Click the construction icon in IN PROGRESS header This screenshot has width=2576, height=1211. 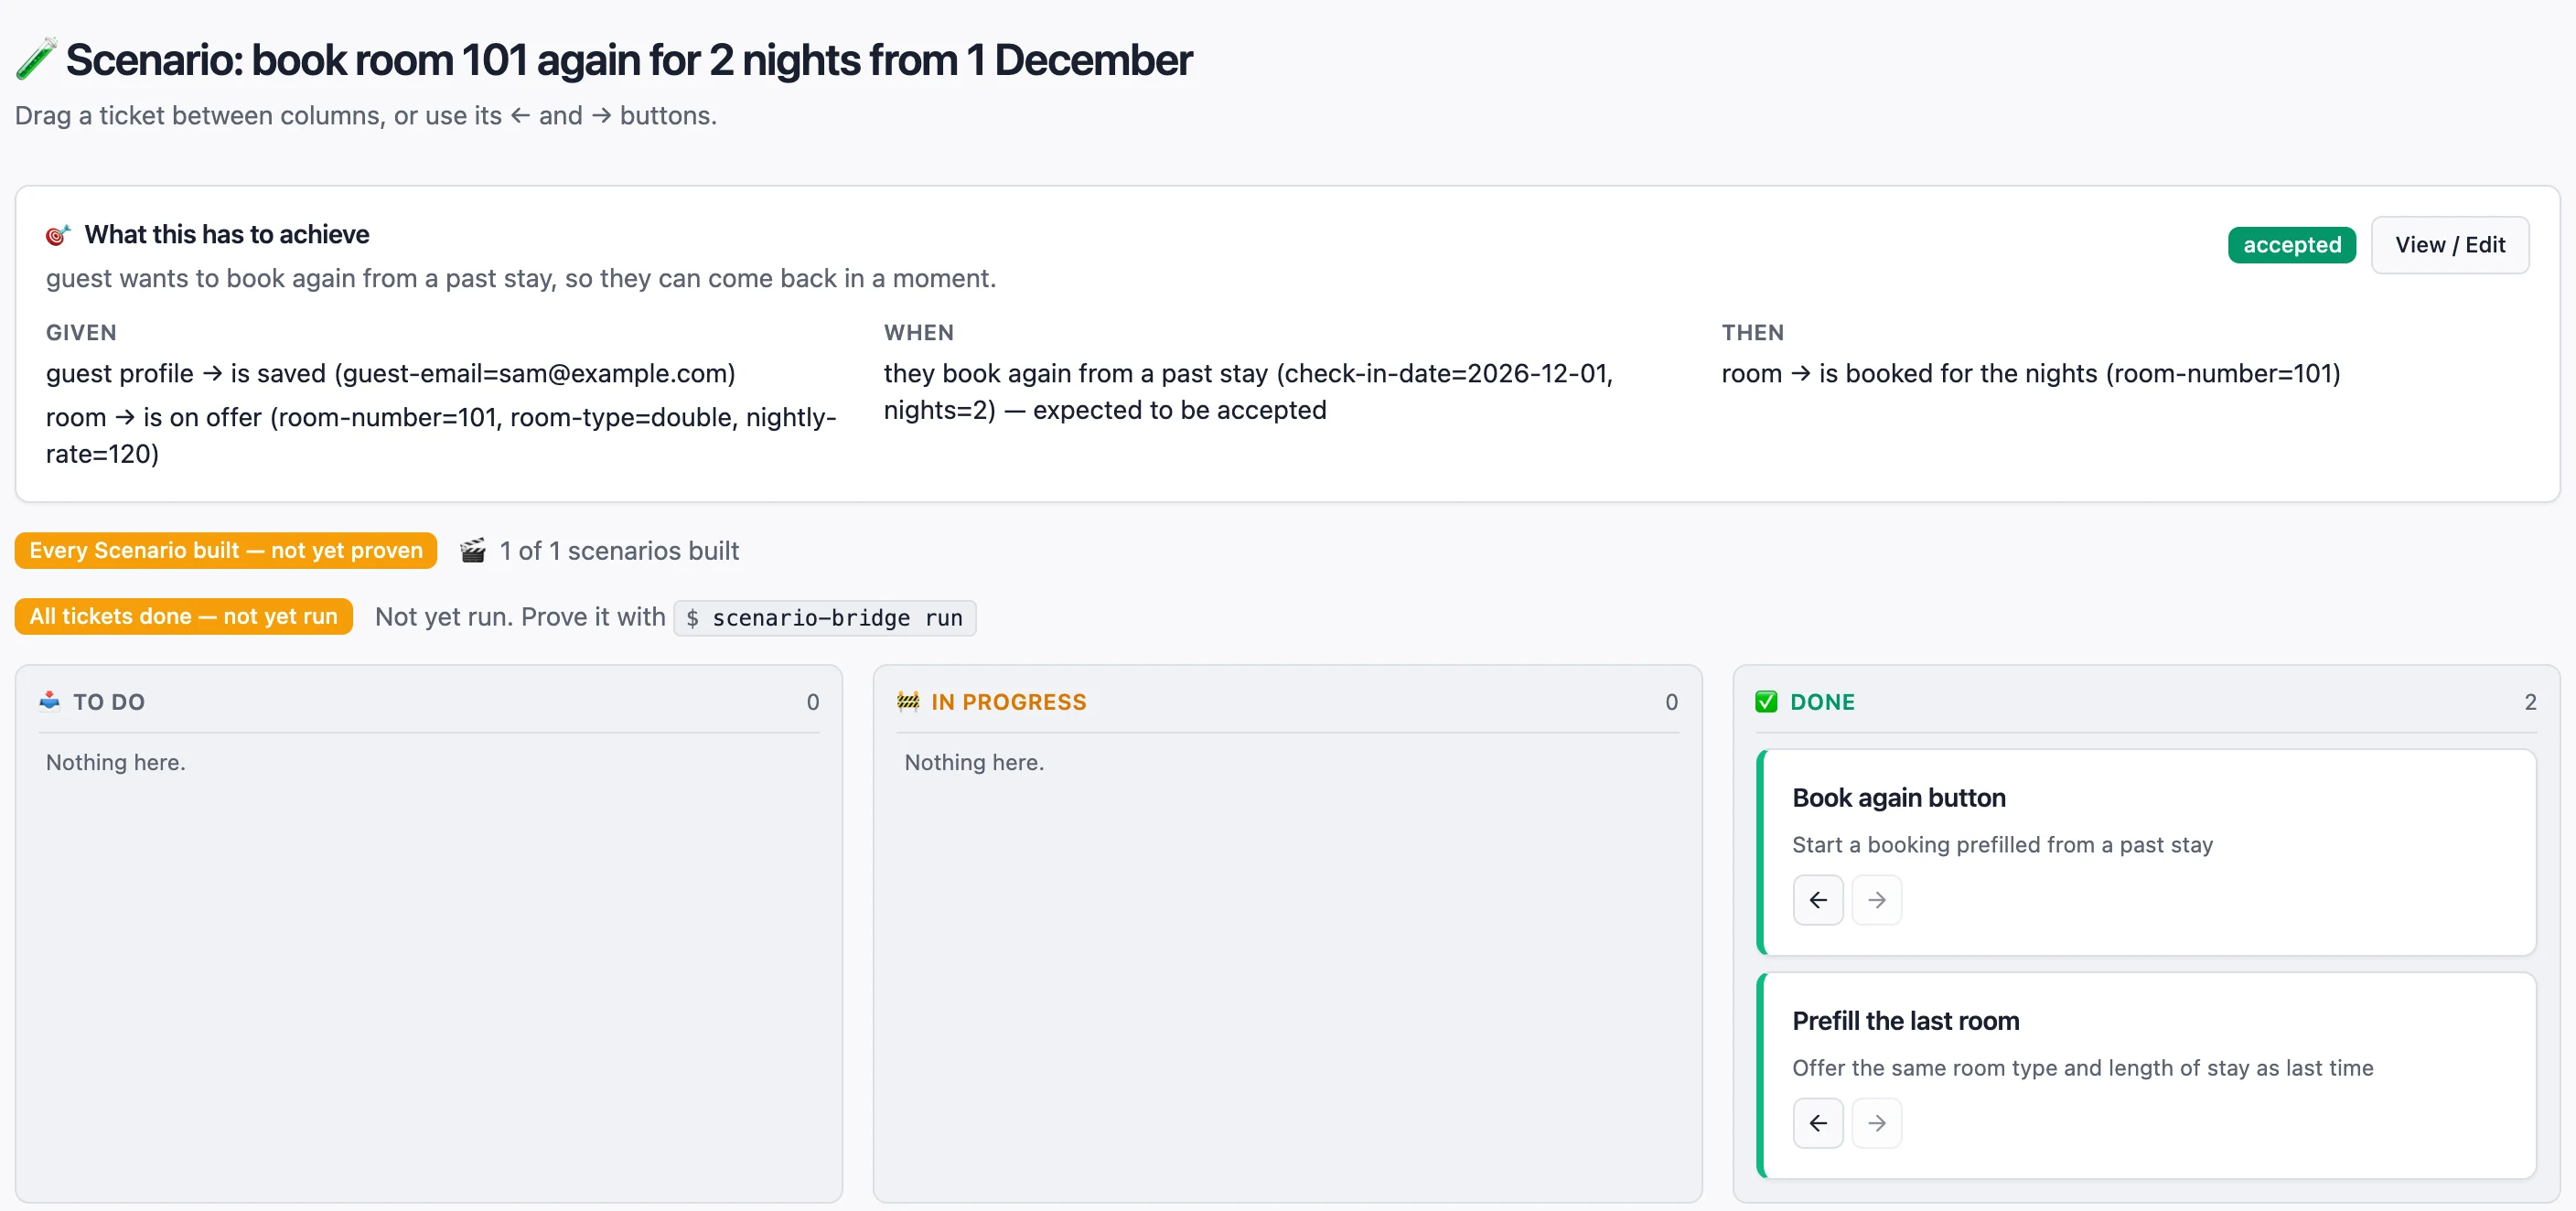(908, 701)
